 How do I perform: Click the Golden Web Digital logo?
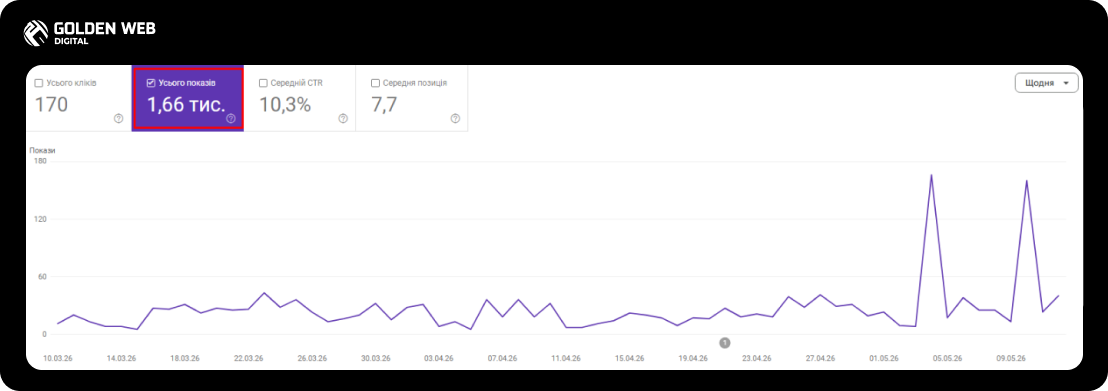(89, 33)
